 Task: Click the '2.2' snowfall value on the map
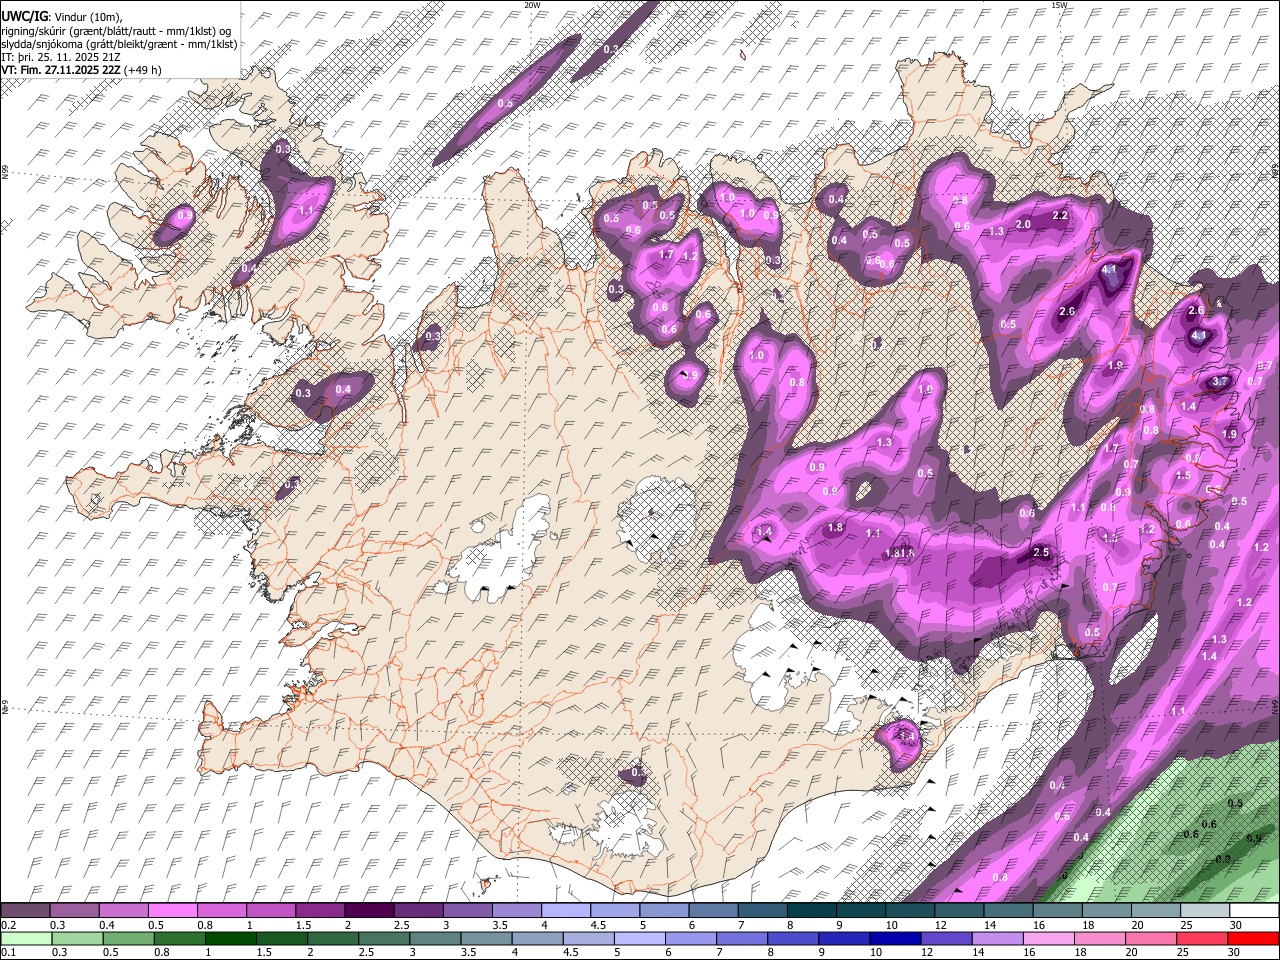coord(1061,215)
